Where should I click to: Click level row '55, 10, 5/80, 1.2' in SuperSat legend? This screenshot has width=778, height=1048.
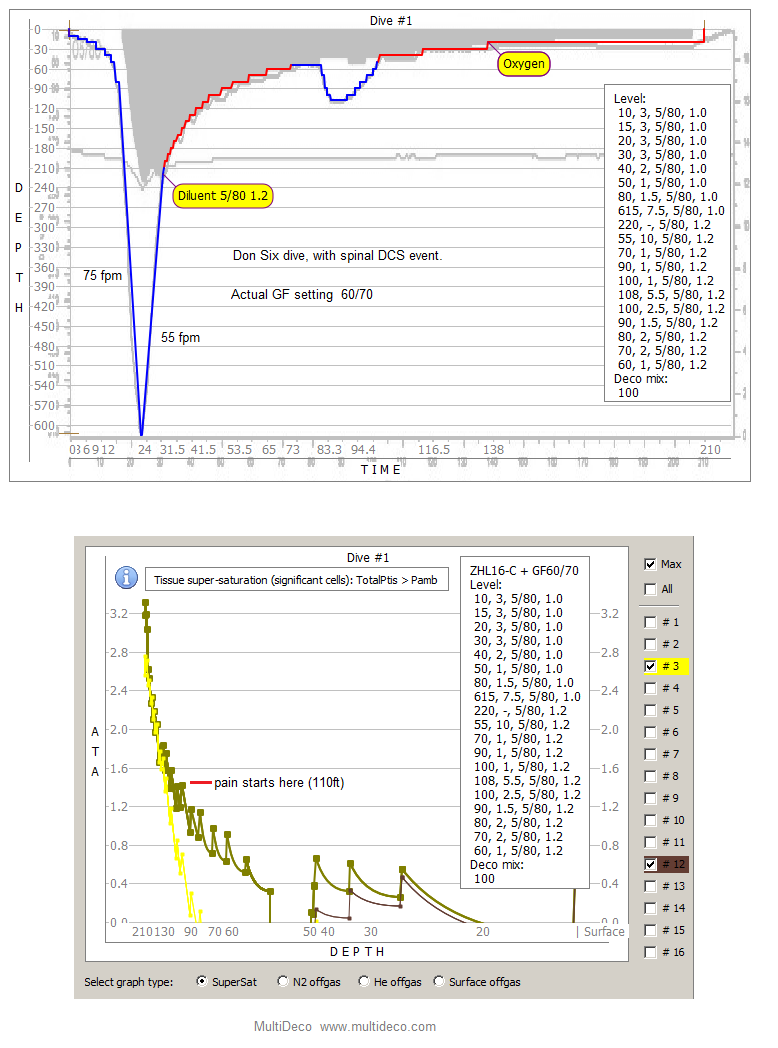(522, 725)
